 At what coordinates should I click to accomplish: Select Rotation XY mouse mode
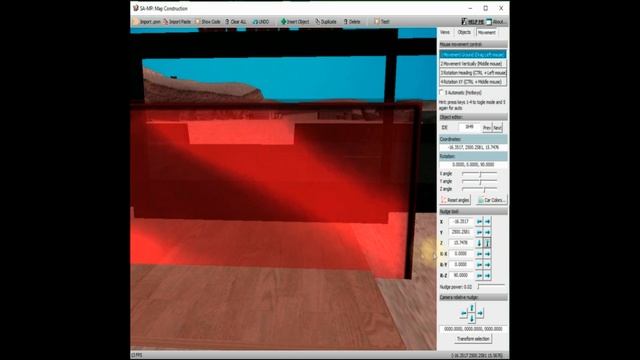(x=473, y=82)
